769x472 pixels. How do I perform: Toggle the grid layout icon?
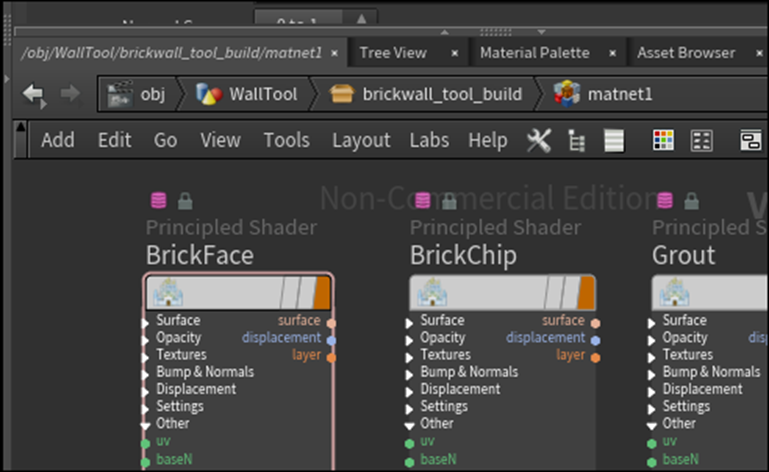click(x=701, y=141)
